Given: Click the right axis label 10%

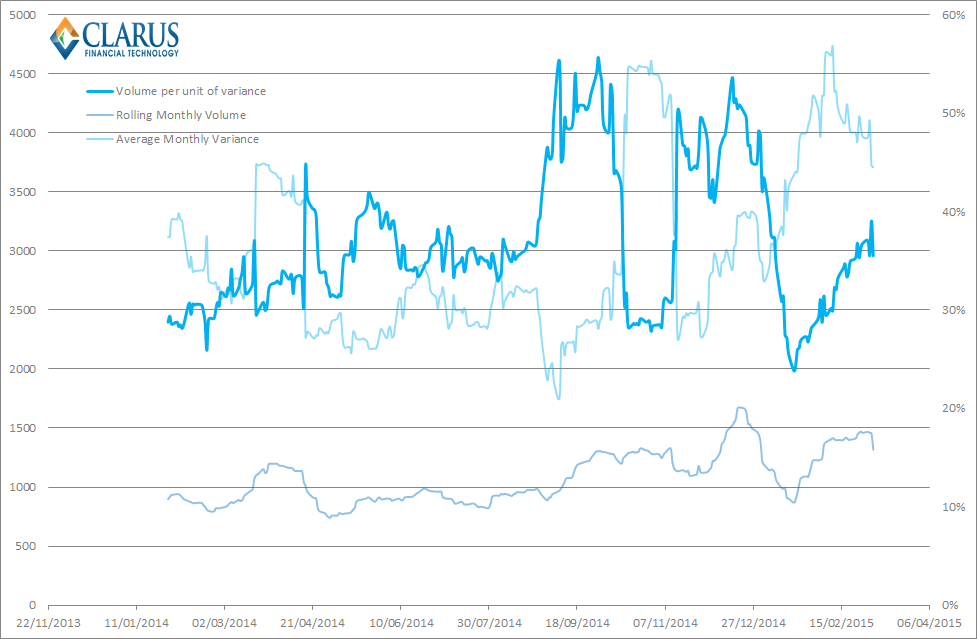Looking at the screenshot, I should pos(953,506).
